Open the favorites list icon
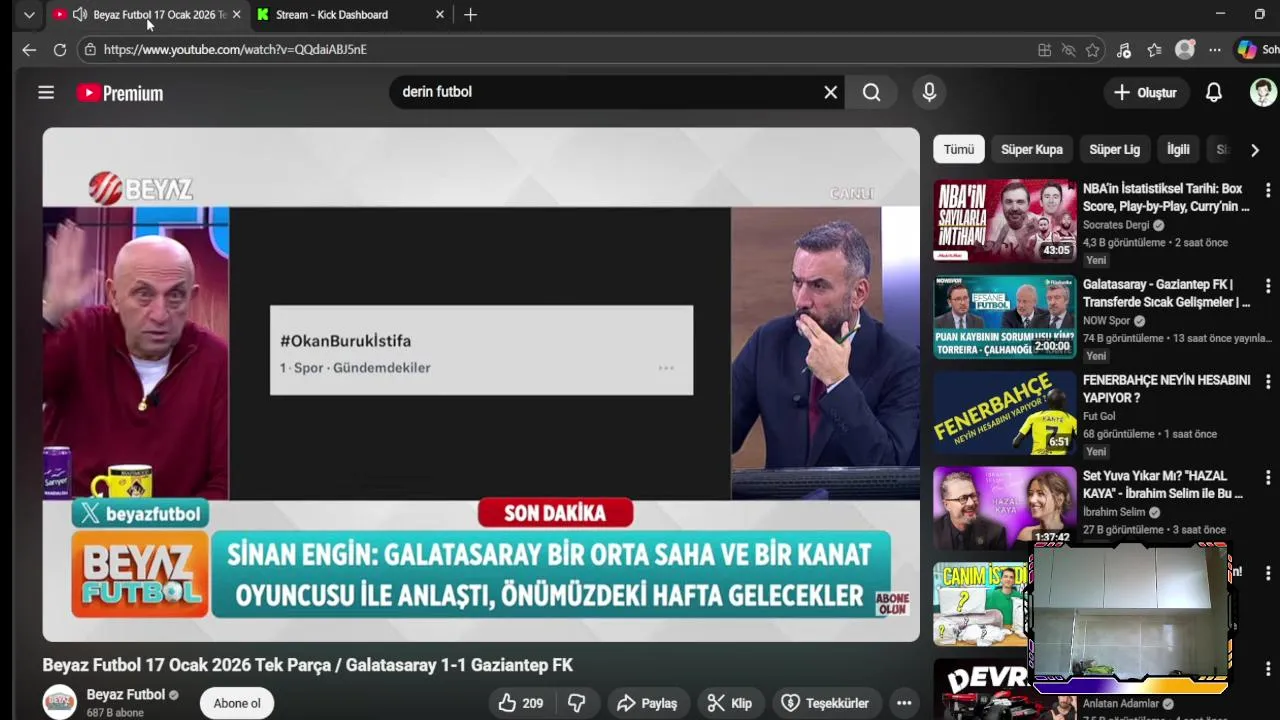The image size is (1280, 720). click(1154, 50)
